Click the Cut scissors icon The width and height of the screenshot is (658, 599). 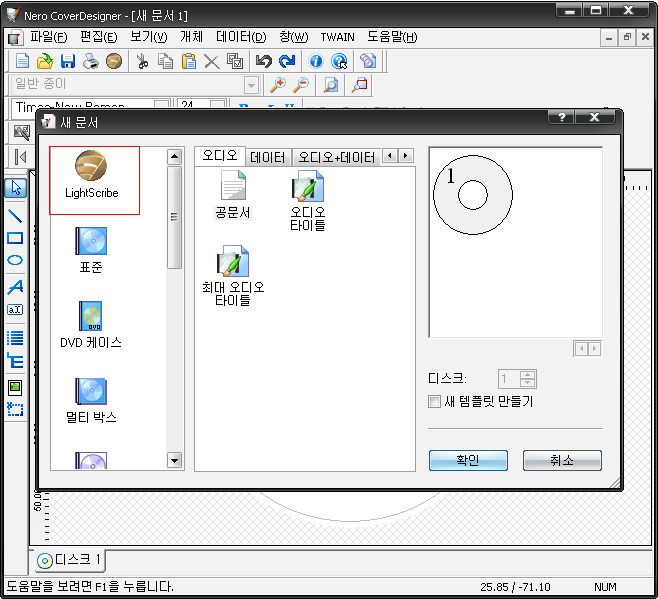coord(143,61)
